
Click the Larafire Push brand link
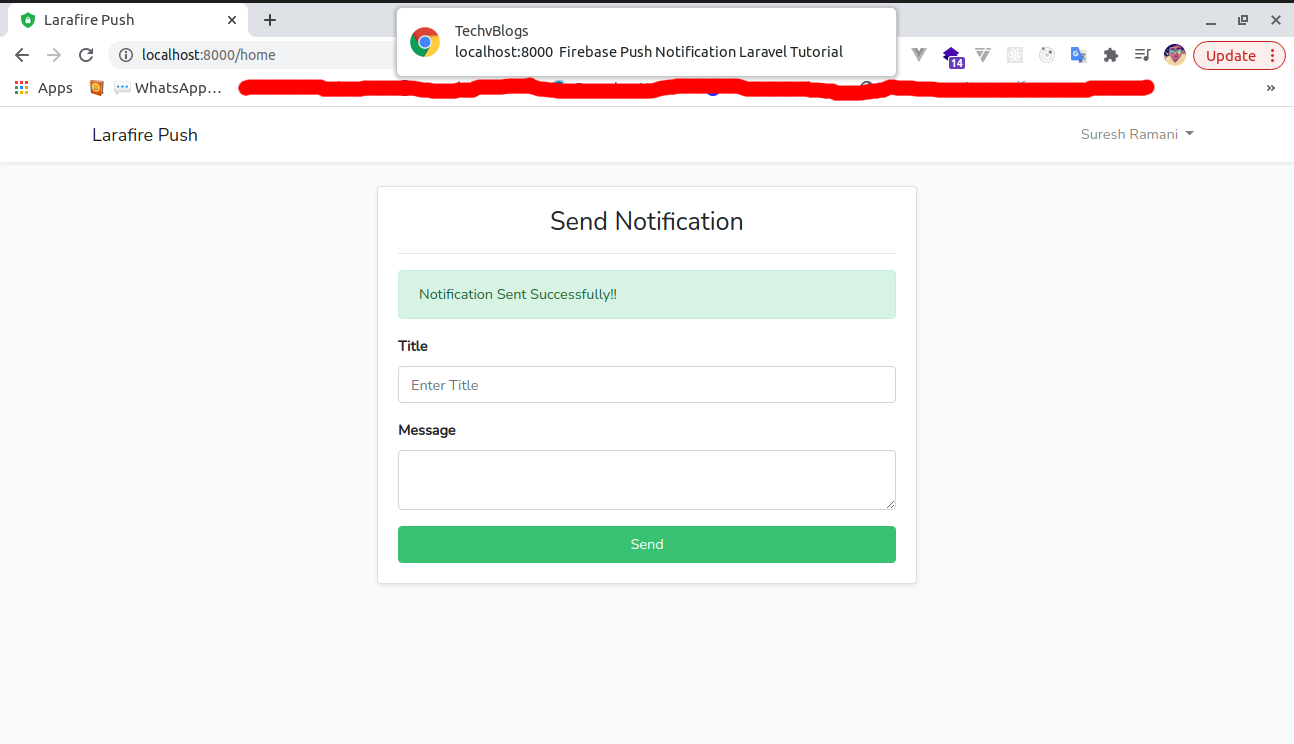click(144, 133)
